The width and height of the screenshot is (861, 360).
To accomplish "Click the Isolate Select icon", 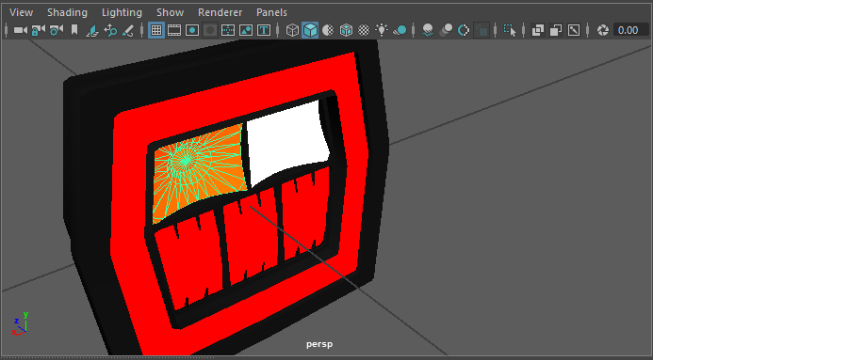I will [510, 30].
